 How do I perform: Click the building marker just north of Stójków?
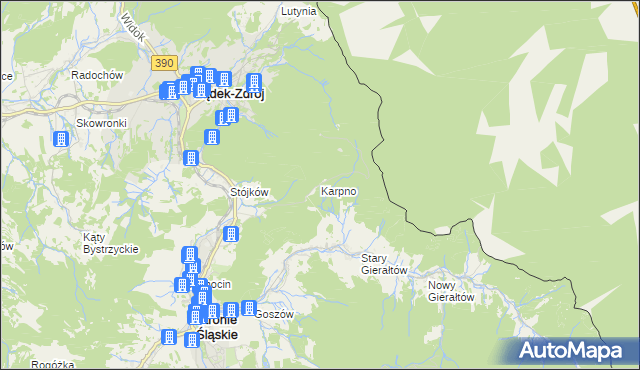(x=191, y=158)
